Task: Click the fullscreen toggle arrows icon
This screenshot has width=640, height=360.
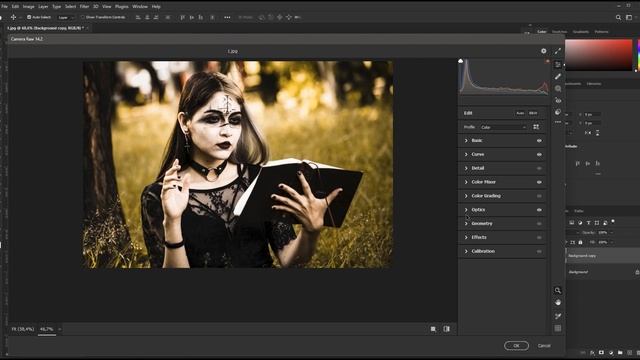Action: coord(558,51)
